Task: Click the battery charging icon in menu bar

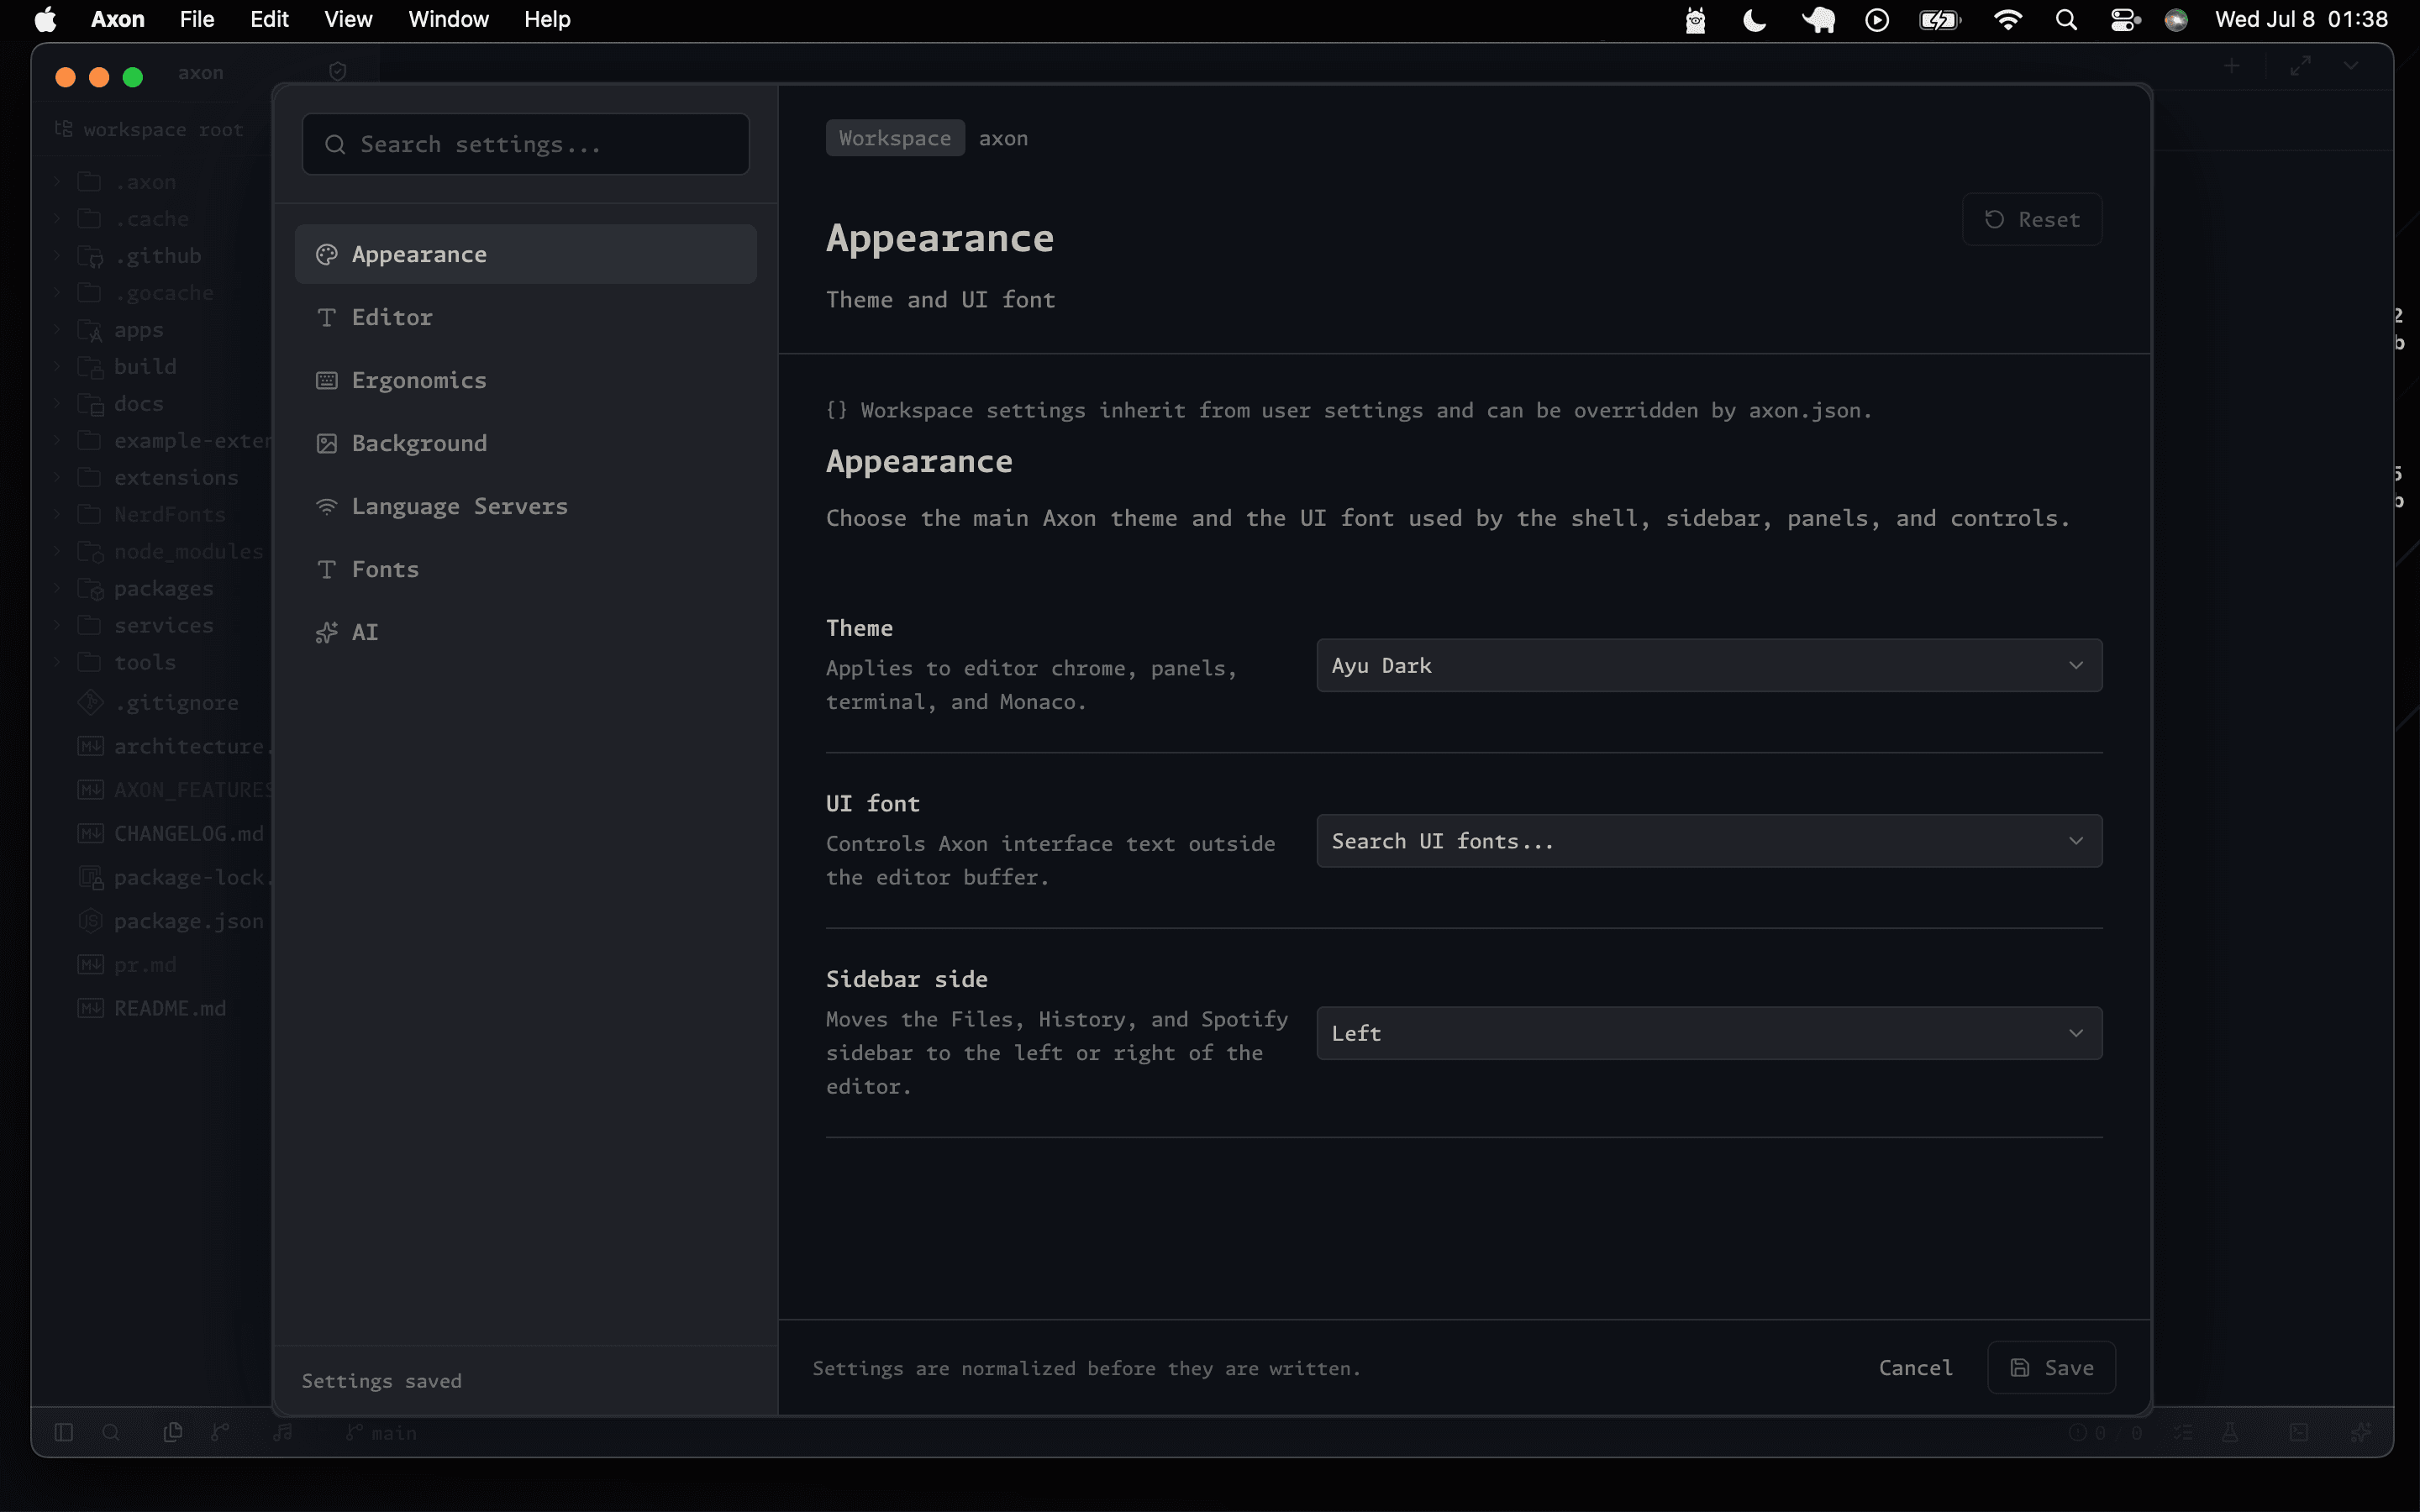Action: (x=1940, y=20)
